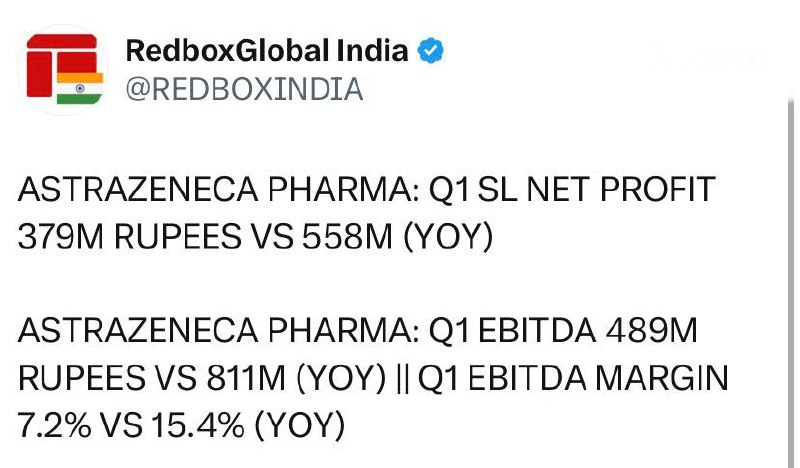Click the 15.4% (YOY) margin value

[x=248, y=425]
